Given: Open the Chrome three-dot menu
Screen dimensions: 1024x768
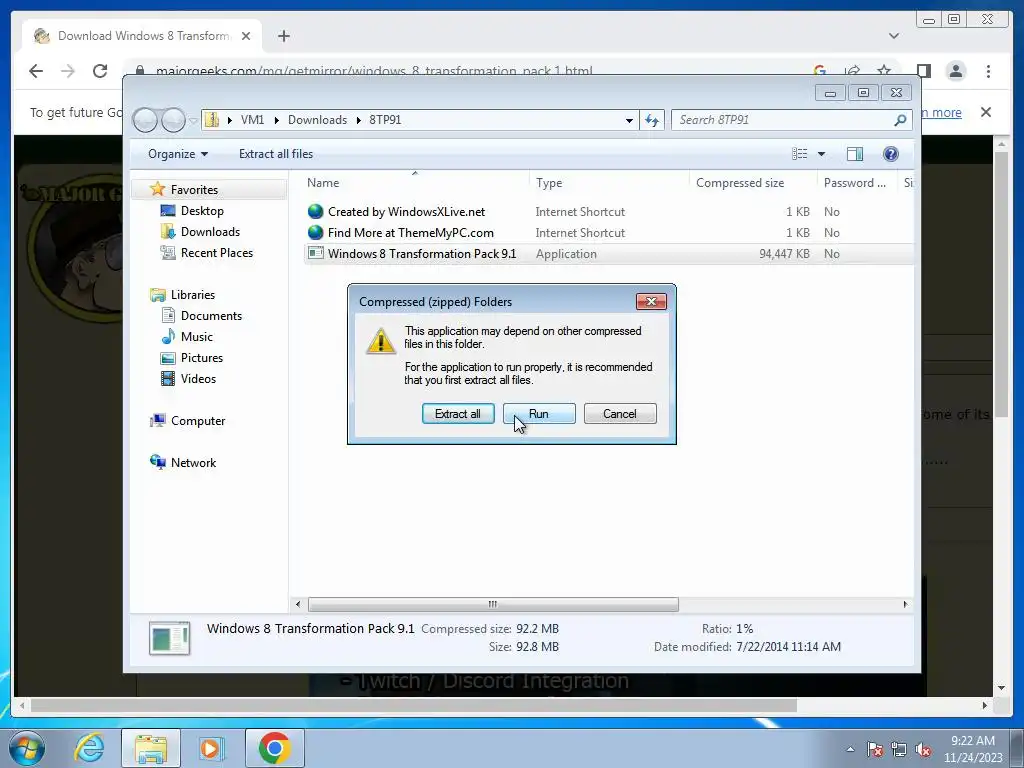Looking at the screenshot, I should coord(989,71).
